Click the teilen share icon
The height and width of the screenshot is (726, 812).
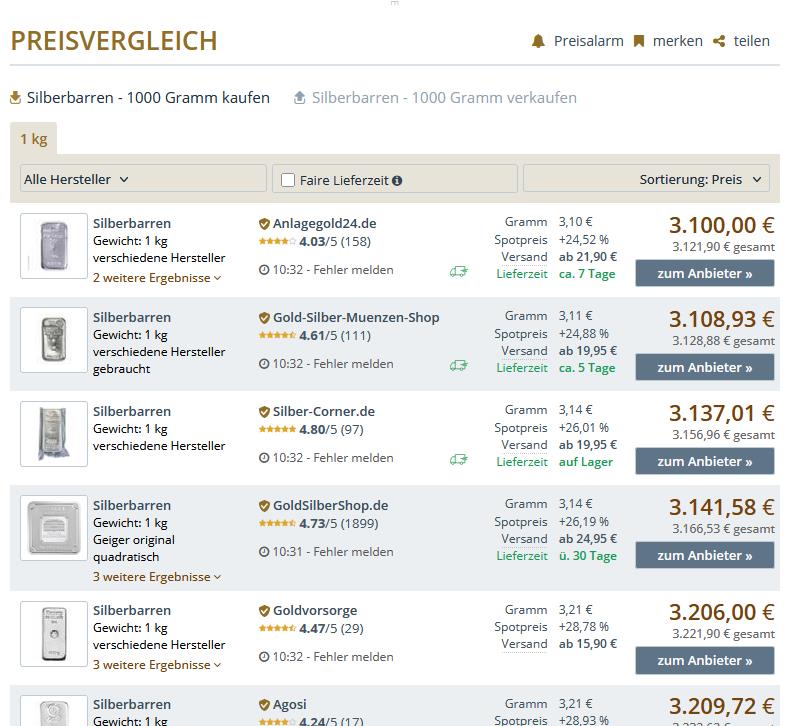click(x=719, y=41)
